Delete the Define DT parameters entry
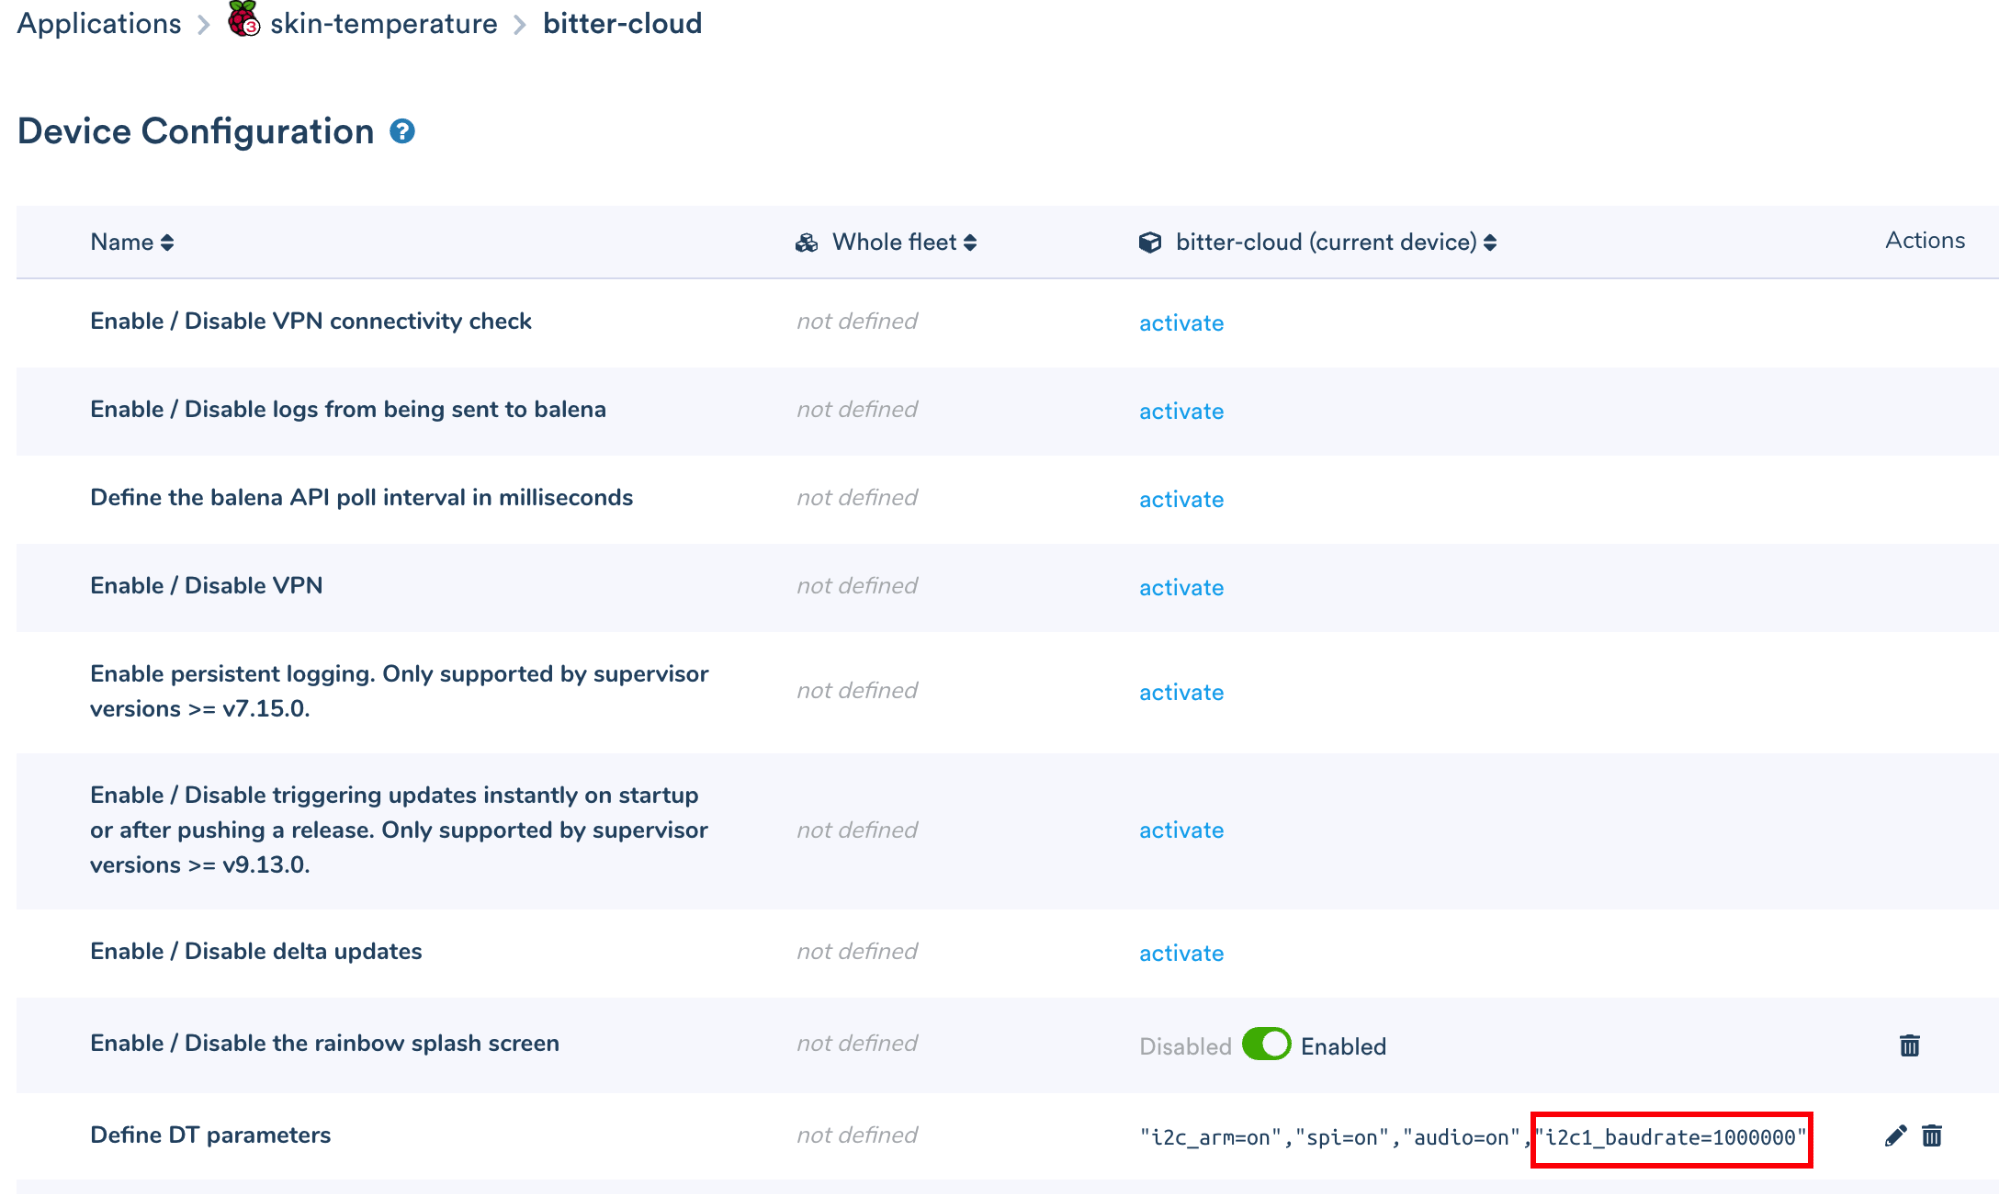 1932,1136
